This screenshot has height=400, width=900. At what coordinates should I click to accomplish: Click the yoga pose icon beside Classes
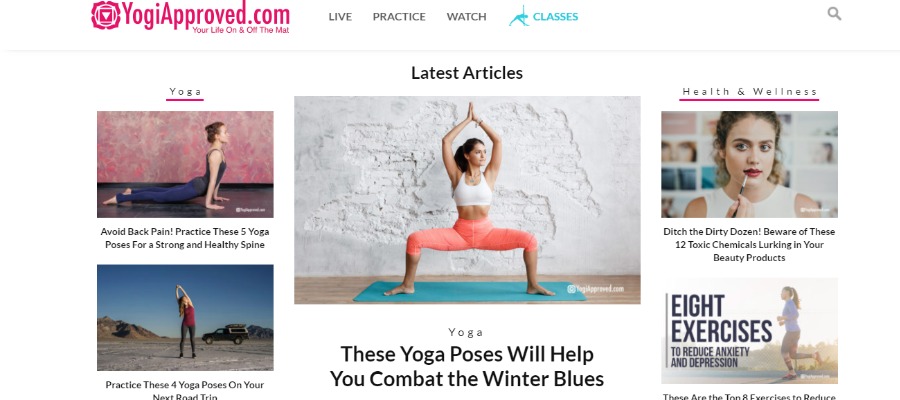[519, 16]
